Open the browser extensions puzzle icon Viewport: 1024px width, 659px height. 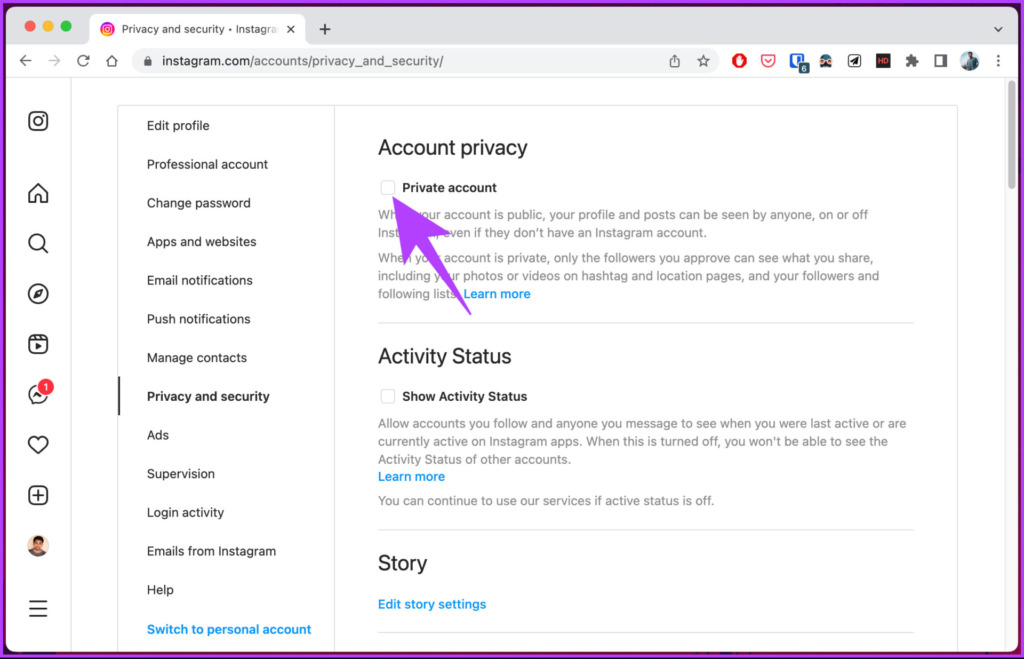tap(912, 61)
